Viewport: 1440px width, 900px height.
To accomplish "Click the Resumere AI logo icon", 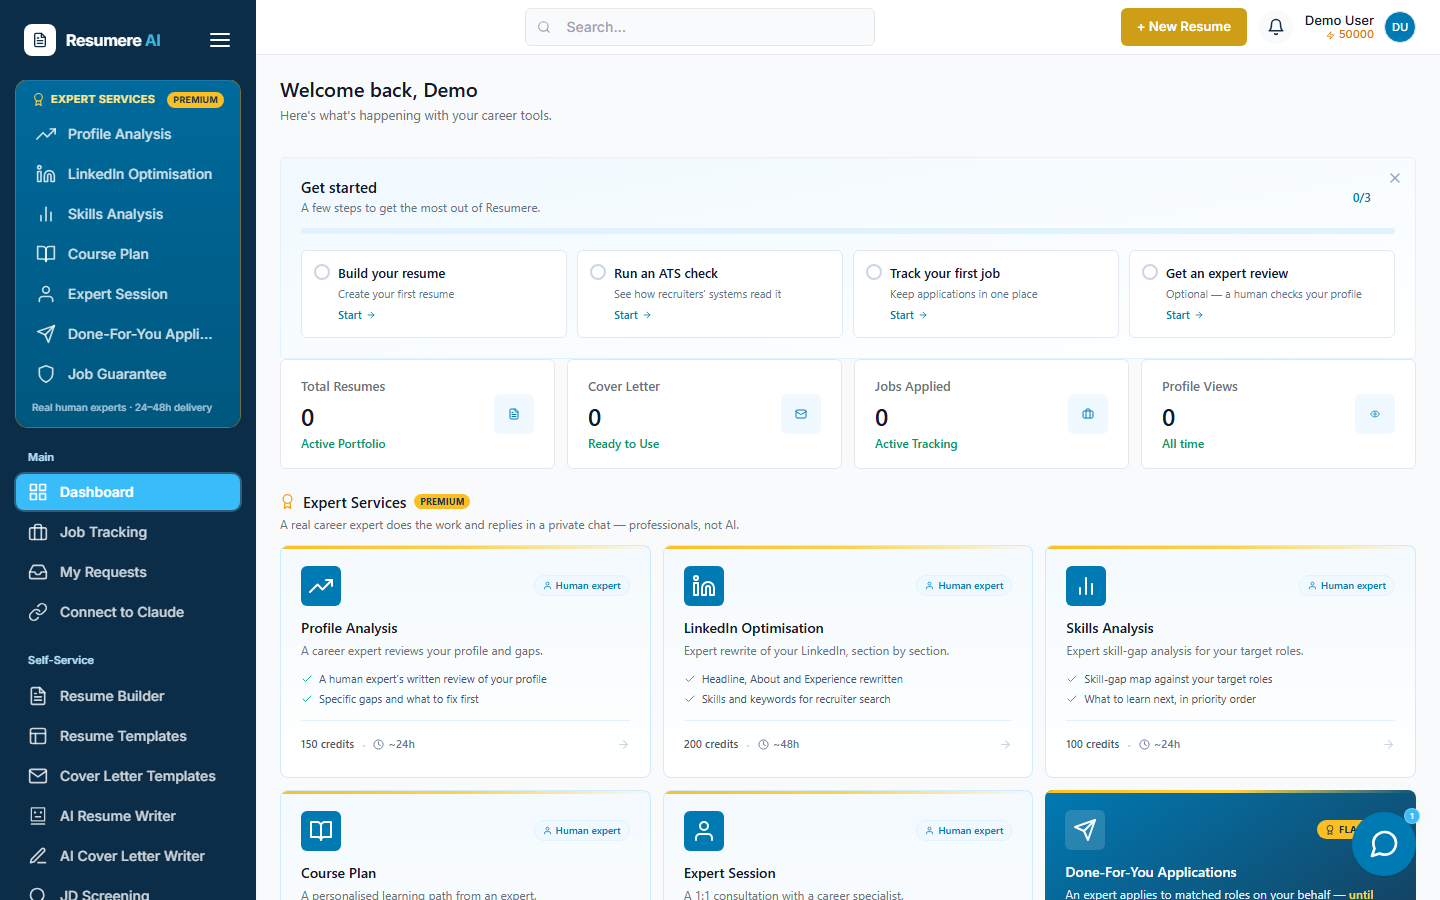I will coord(40,40).
